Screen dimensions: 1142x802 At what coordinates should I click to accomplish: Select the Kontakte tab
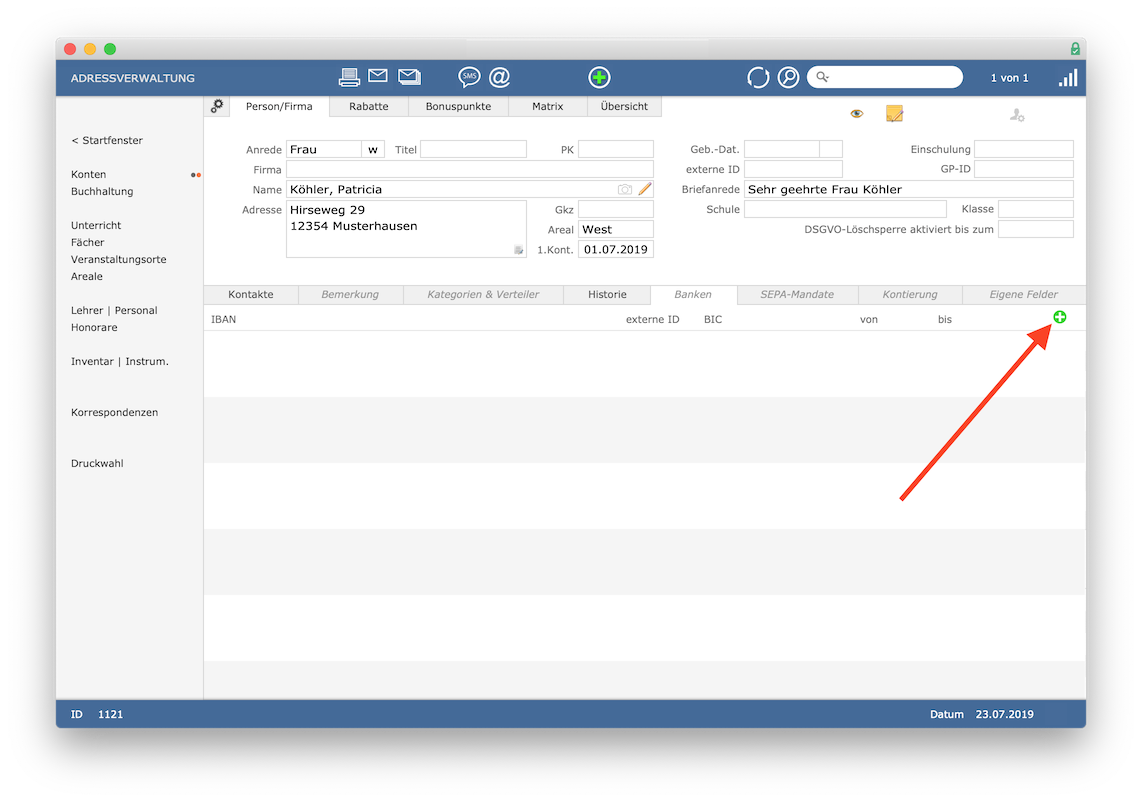(x=251, y=294)
